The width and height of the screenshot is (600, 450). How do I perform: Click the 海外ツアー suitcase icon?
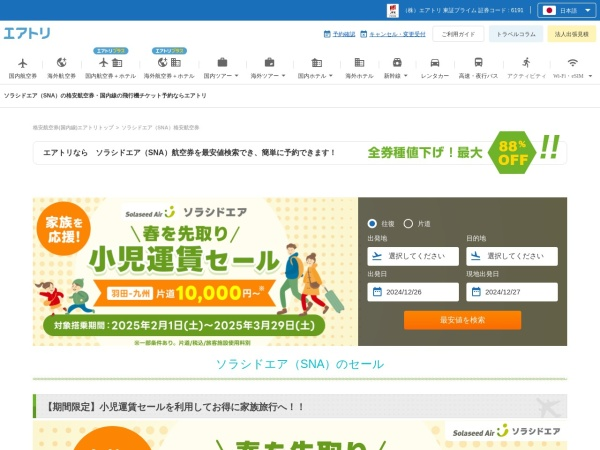269,62
